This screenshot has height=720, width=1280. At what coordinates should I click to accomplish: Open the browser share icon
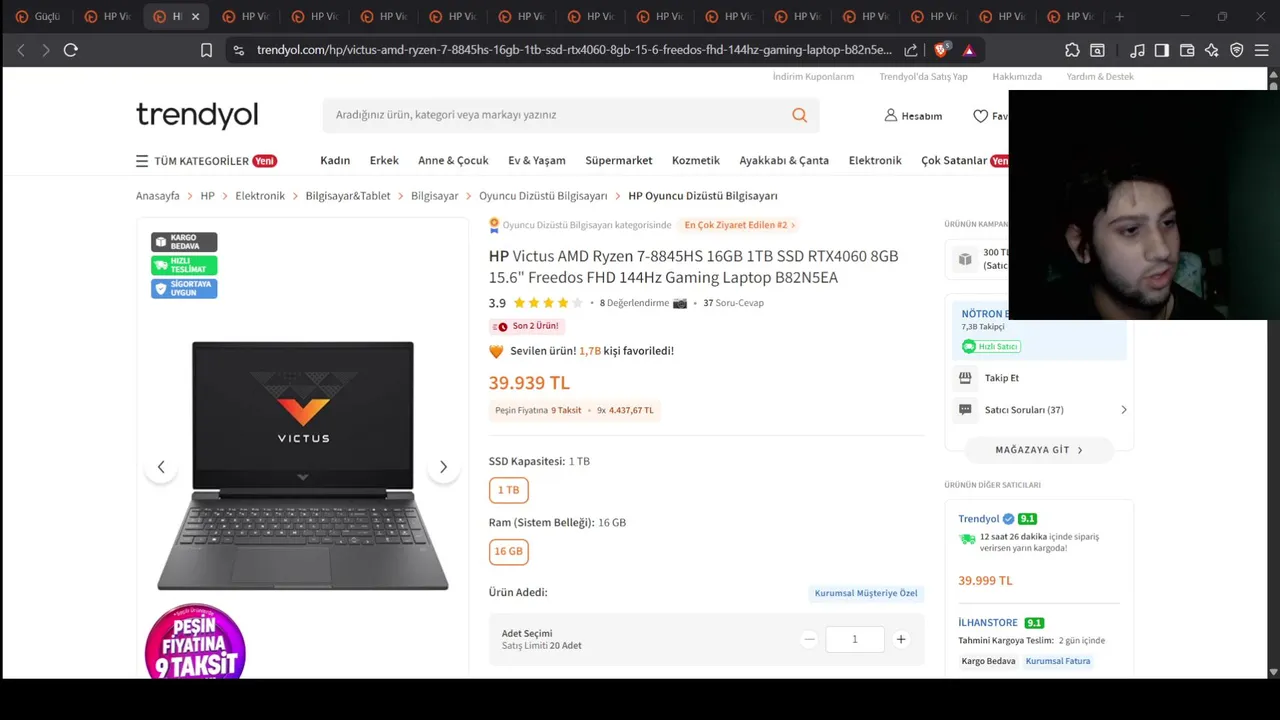[x=911, y=50]
